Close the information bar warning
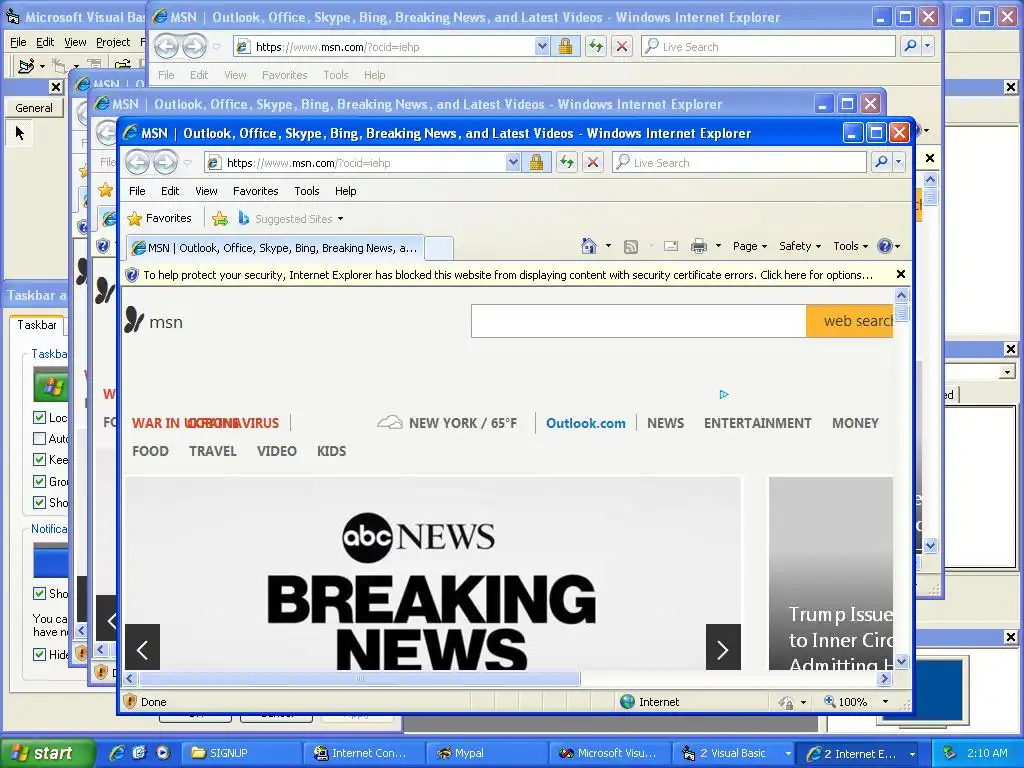The image size is (1024, 768). [901, 274]
